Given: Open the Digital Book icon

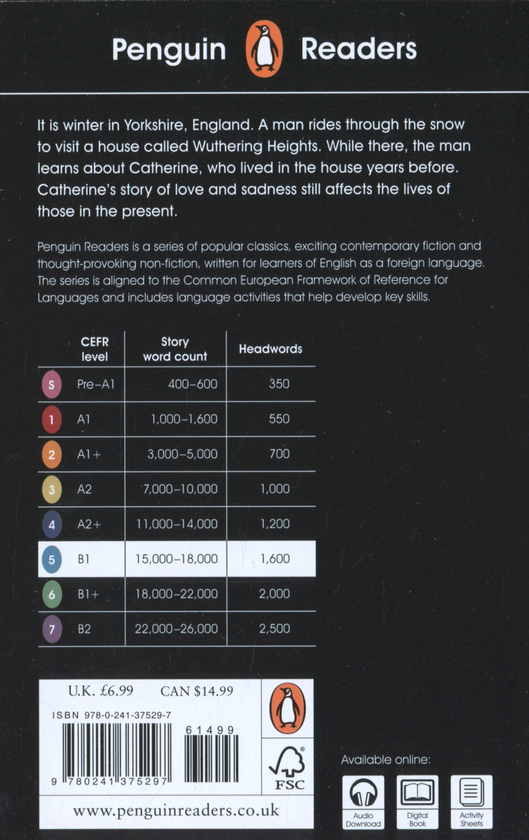Looking at the screenshot, I should (417, 802).
